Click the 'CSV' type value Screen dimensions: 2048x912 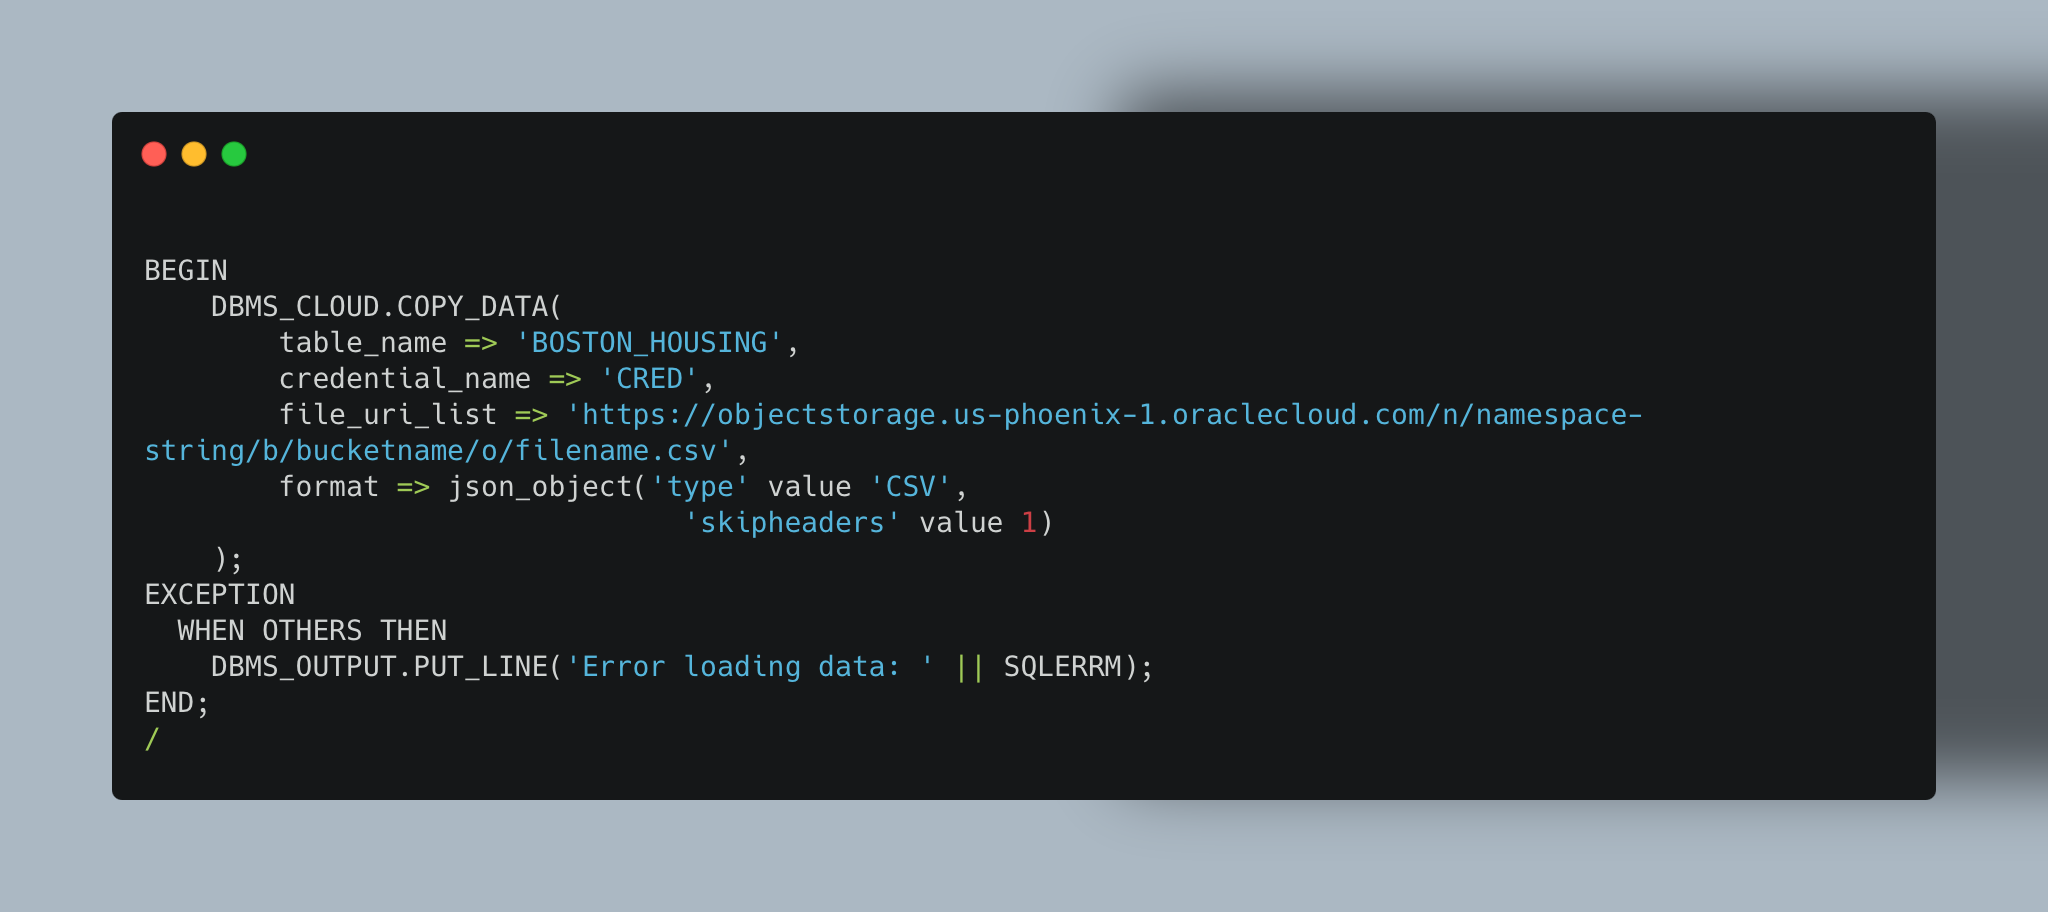(x=910, y=487)
